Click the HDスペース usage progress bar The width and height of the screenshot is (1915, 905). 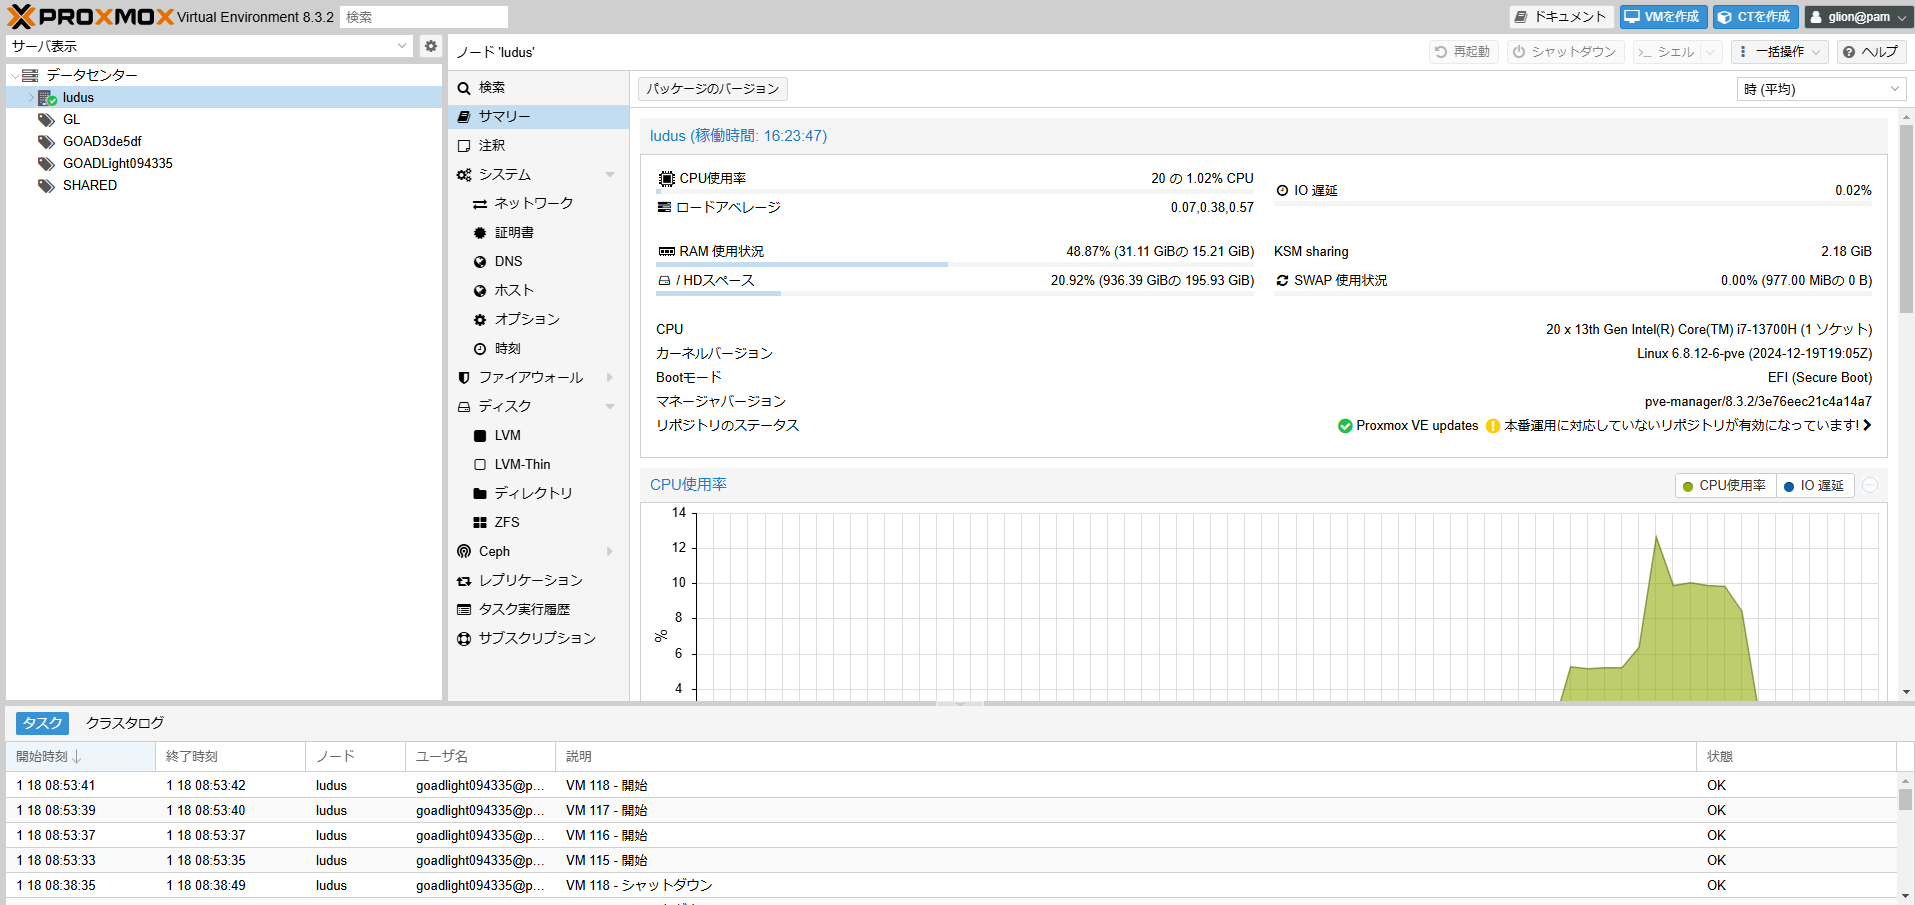955,294
